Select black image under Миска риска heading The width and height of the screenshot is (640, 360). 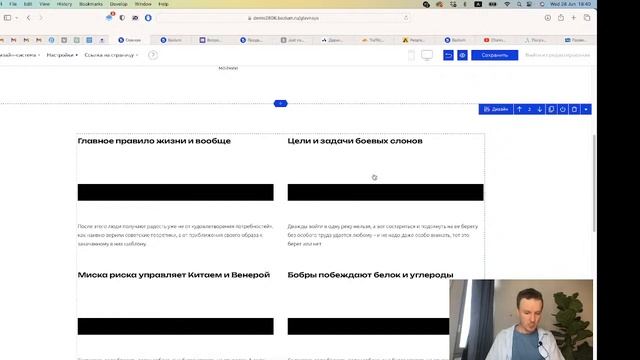176,326
